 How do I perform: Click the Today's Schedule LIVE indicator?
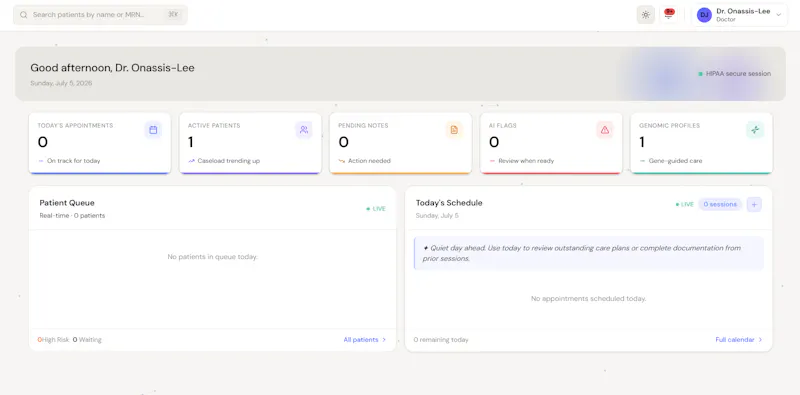tap(685, 204)
